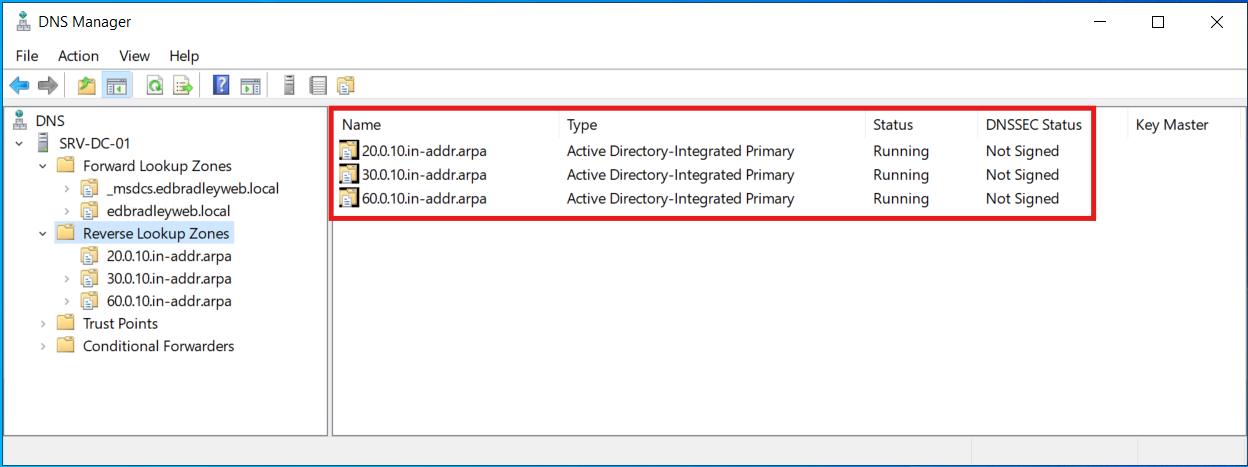
Task: Select 20.0.10.in-addr.arpa label in tree
Action: click(169, 256)
